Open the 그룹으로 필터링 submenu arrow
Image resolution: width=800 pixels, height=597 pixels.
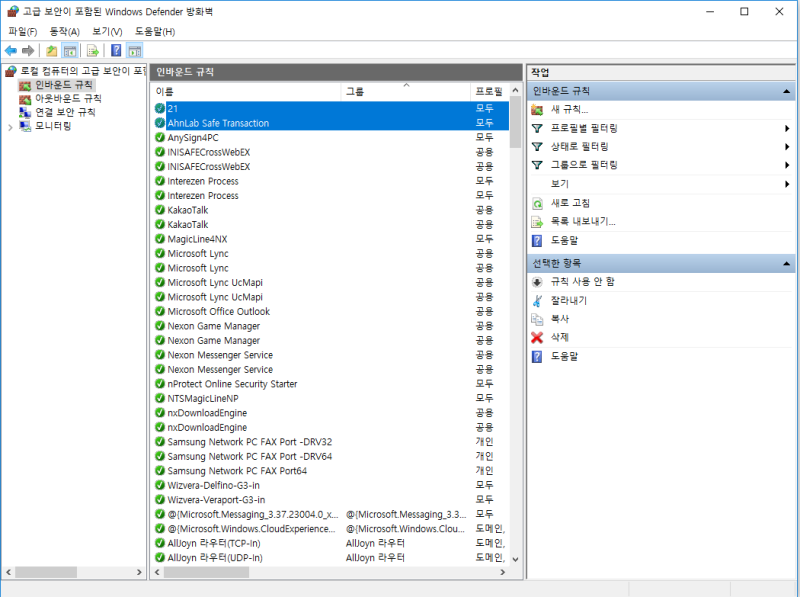coord(787,165)
